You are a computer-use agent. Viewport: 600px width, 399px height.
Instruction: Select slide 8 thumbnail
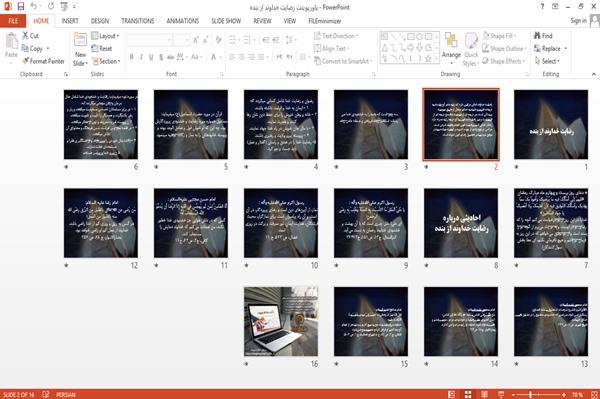pyautogui.click(x=461, y=223)
